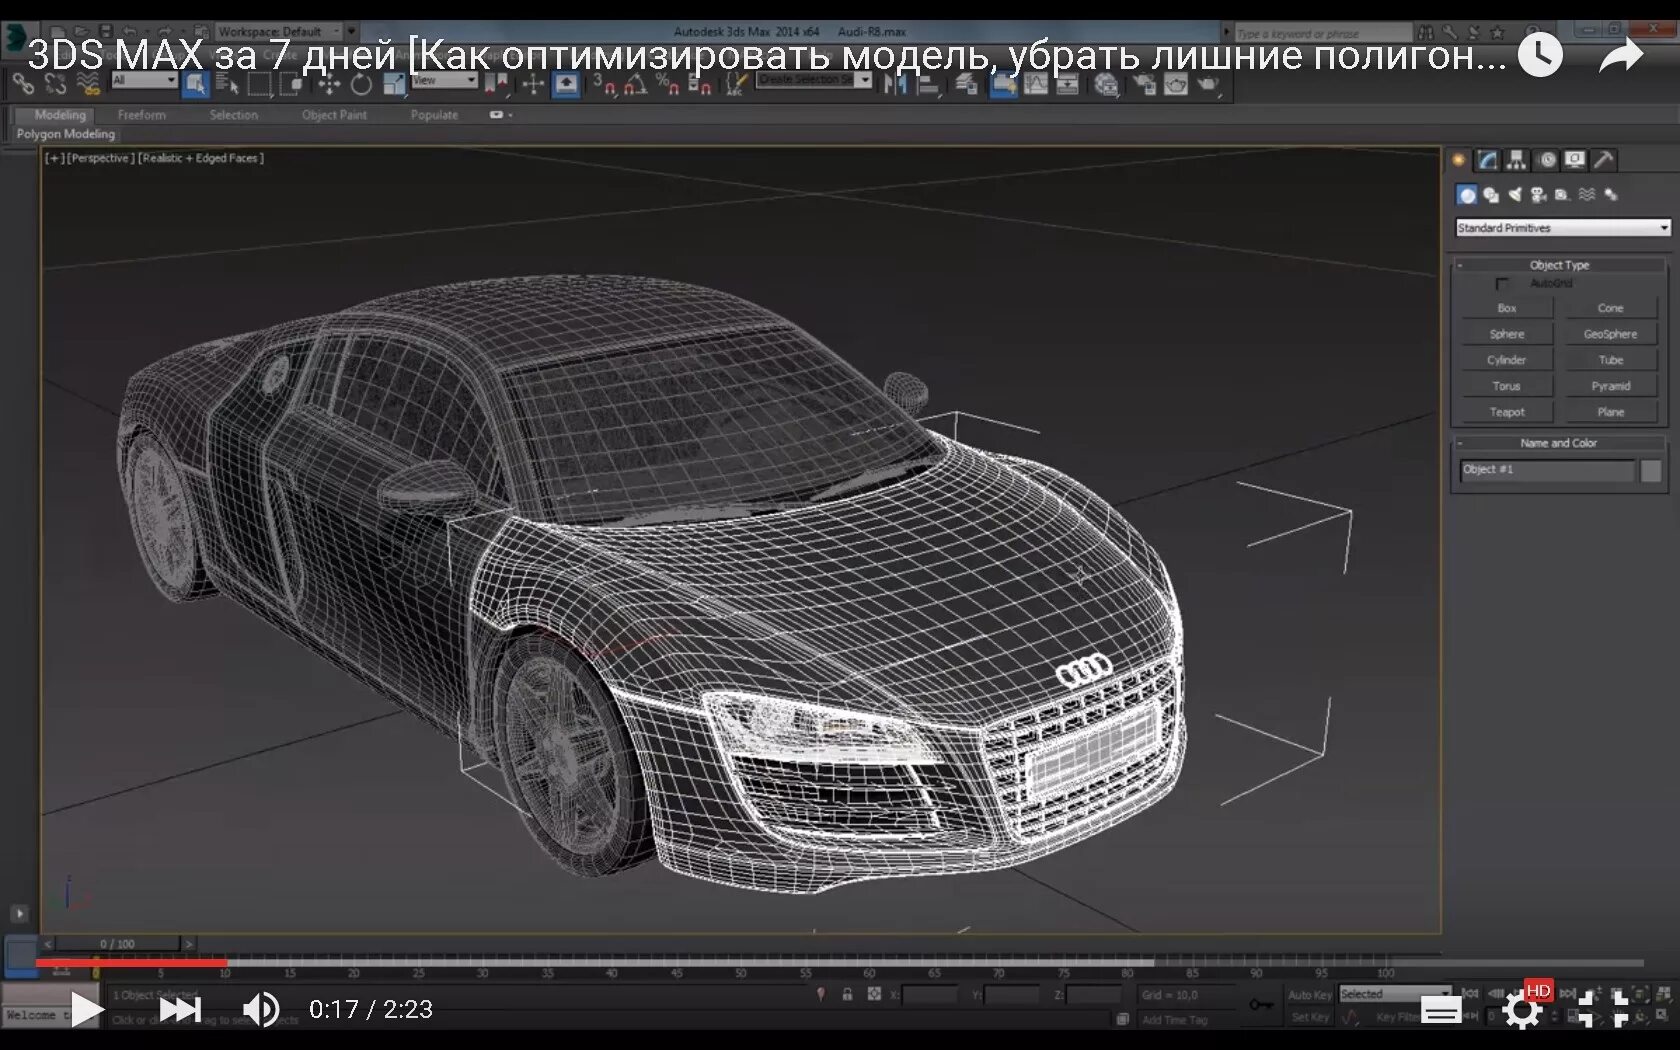The image size is (1680, 1050).
Task: Share this video
Action: pos(1621,55)
